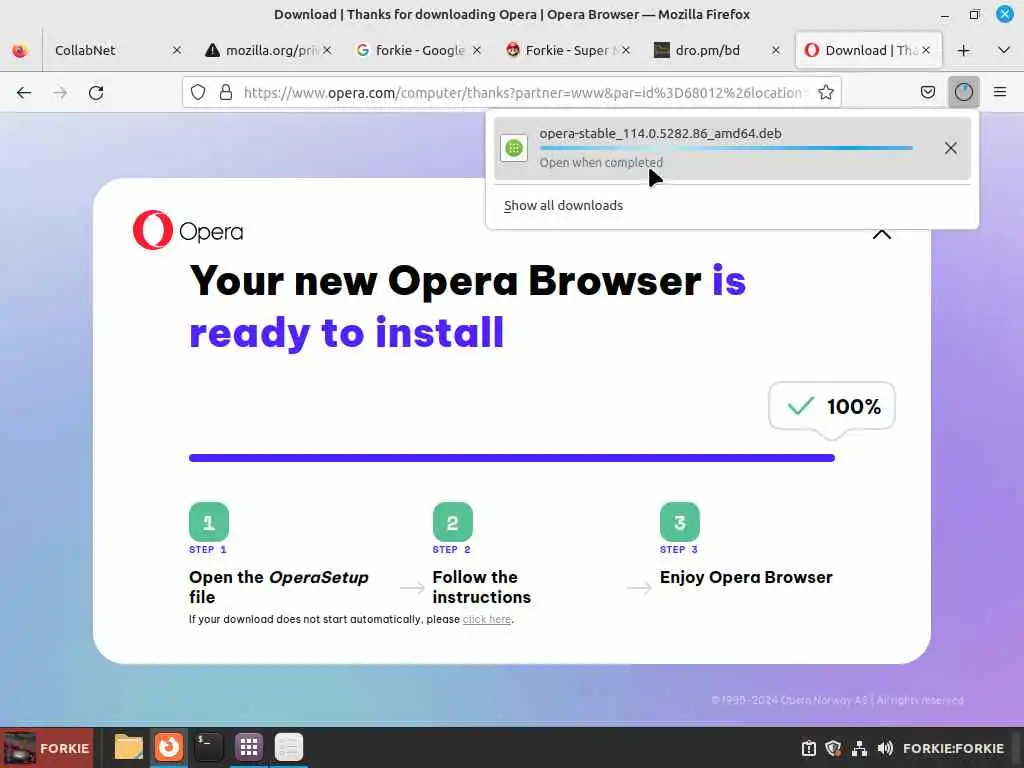
Task: Open the FORKIE start menu
Action: (46, 748)
